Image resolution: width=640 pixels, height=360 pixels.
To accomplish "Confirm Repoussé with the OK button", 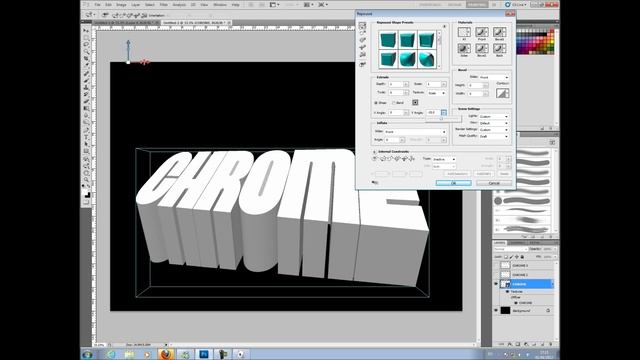I will [x=453, y=183].
